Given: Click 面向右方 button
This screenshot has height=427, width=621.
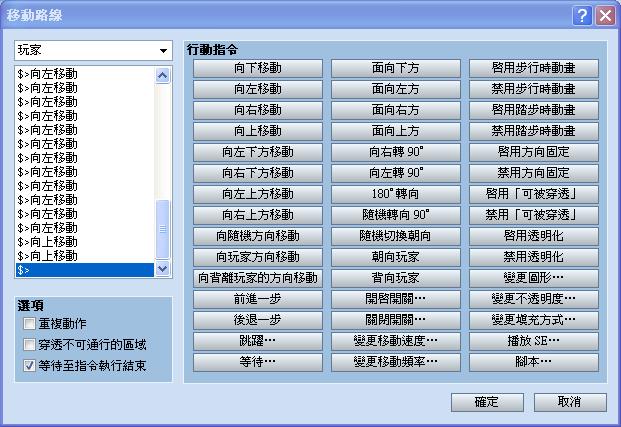Looking at the screenshot, I should point(396,110).
